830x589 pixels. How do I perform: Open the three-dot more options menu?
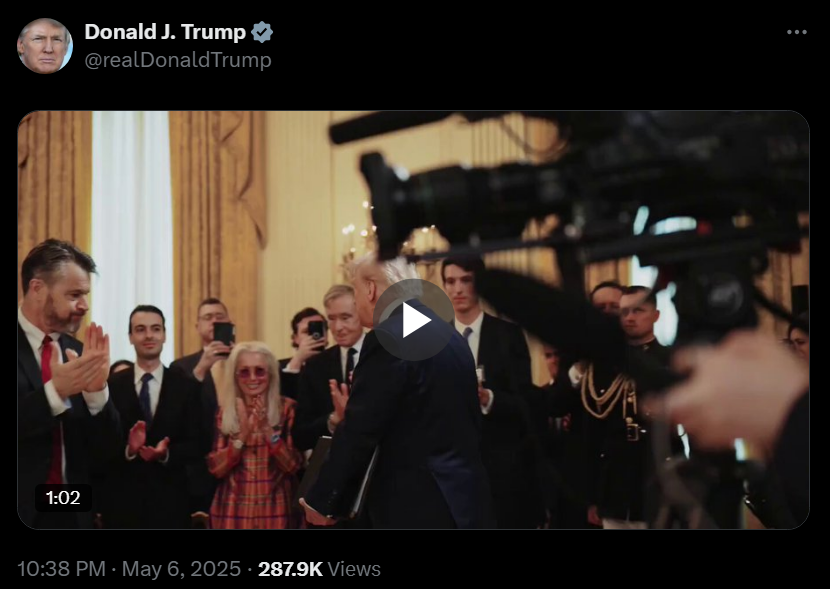click(x=797, y=32)
